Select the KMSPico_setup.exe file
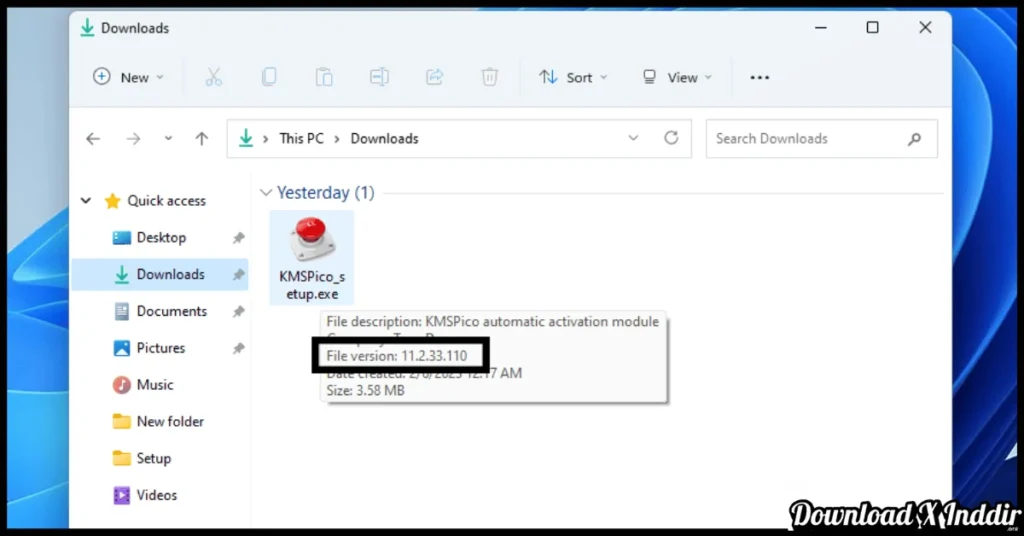 click(x=311, y=256)
